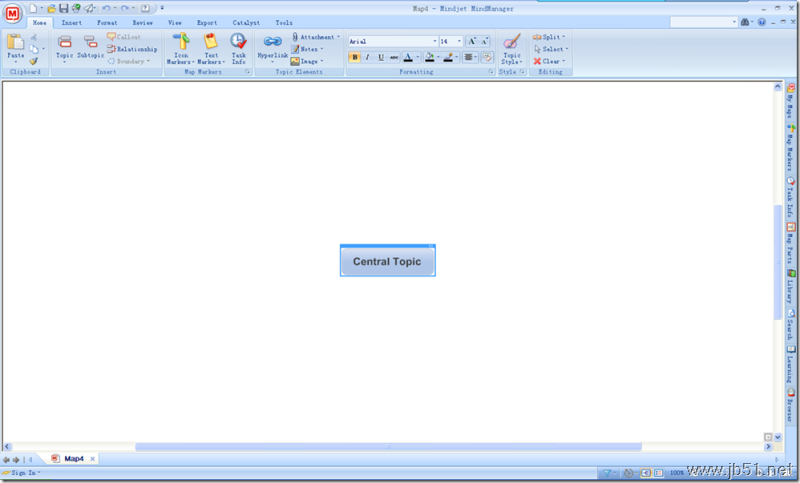Open the Copy dropdown arrow
This screenshot has width=800, height=483.
[43, 49]
